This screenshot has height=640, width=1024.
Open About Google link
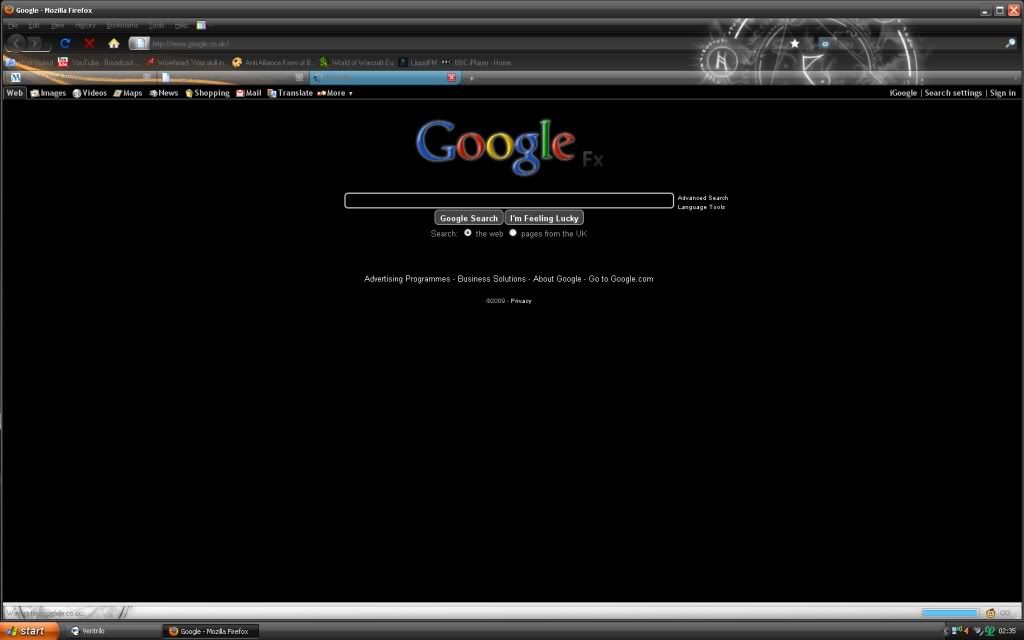click(557, 279)
